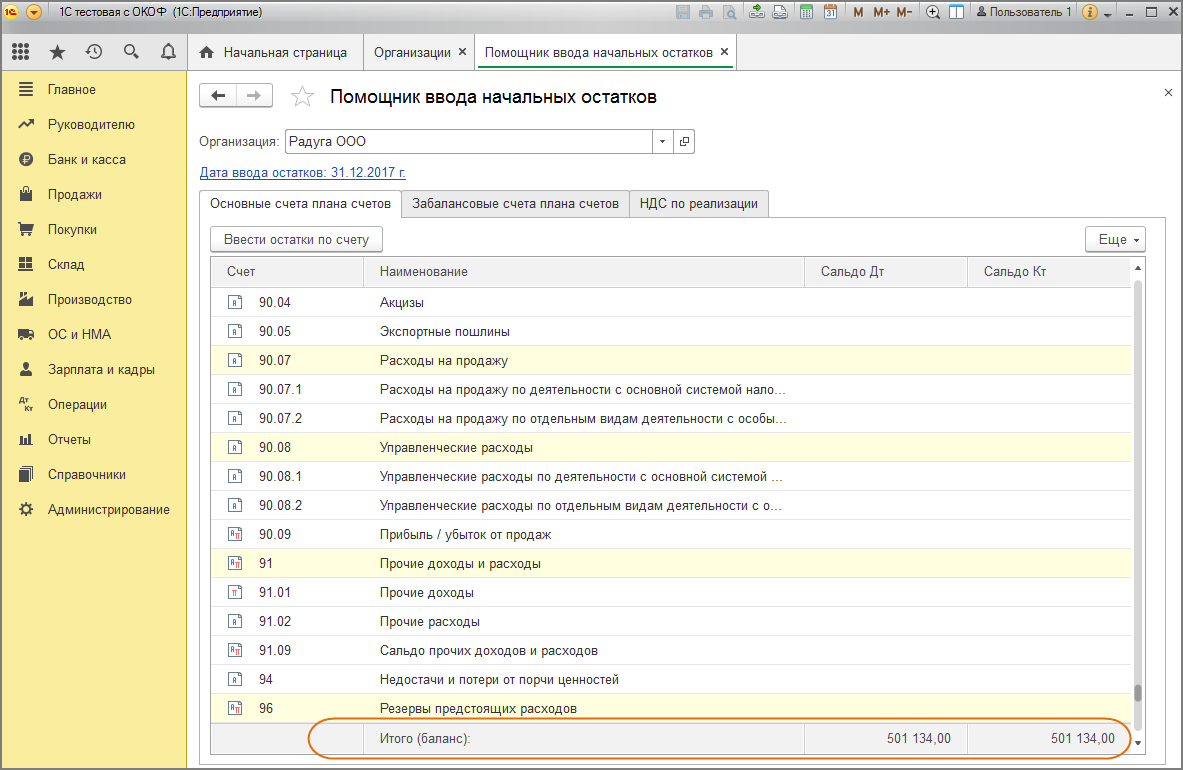
Task: Open the History clock icon
Action: coord(94,52)
